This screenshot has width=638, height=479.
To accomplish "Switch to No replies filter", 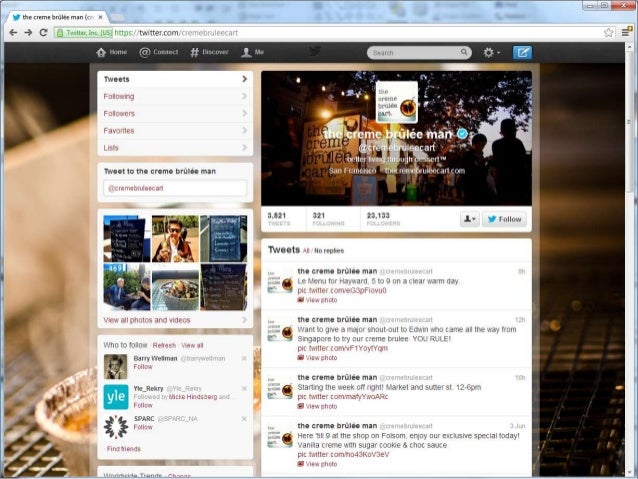I will coord(329,251).
